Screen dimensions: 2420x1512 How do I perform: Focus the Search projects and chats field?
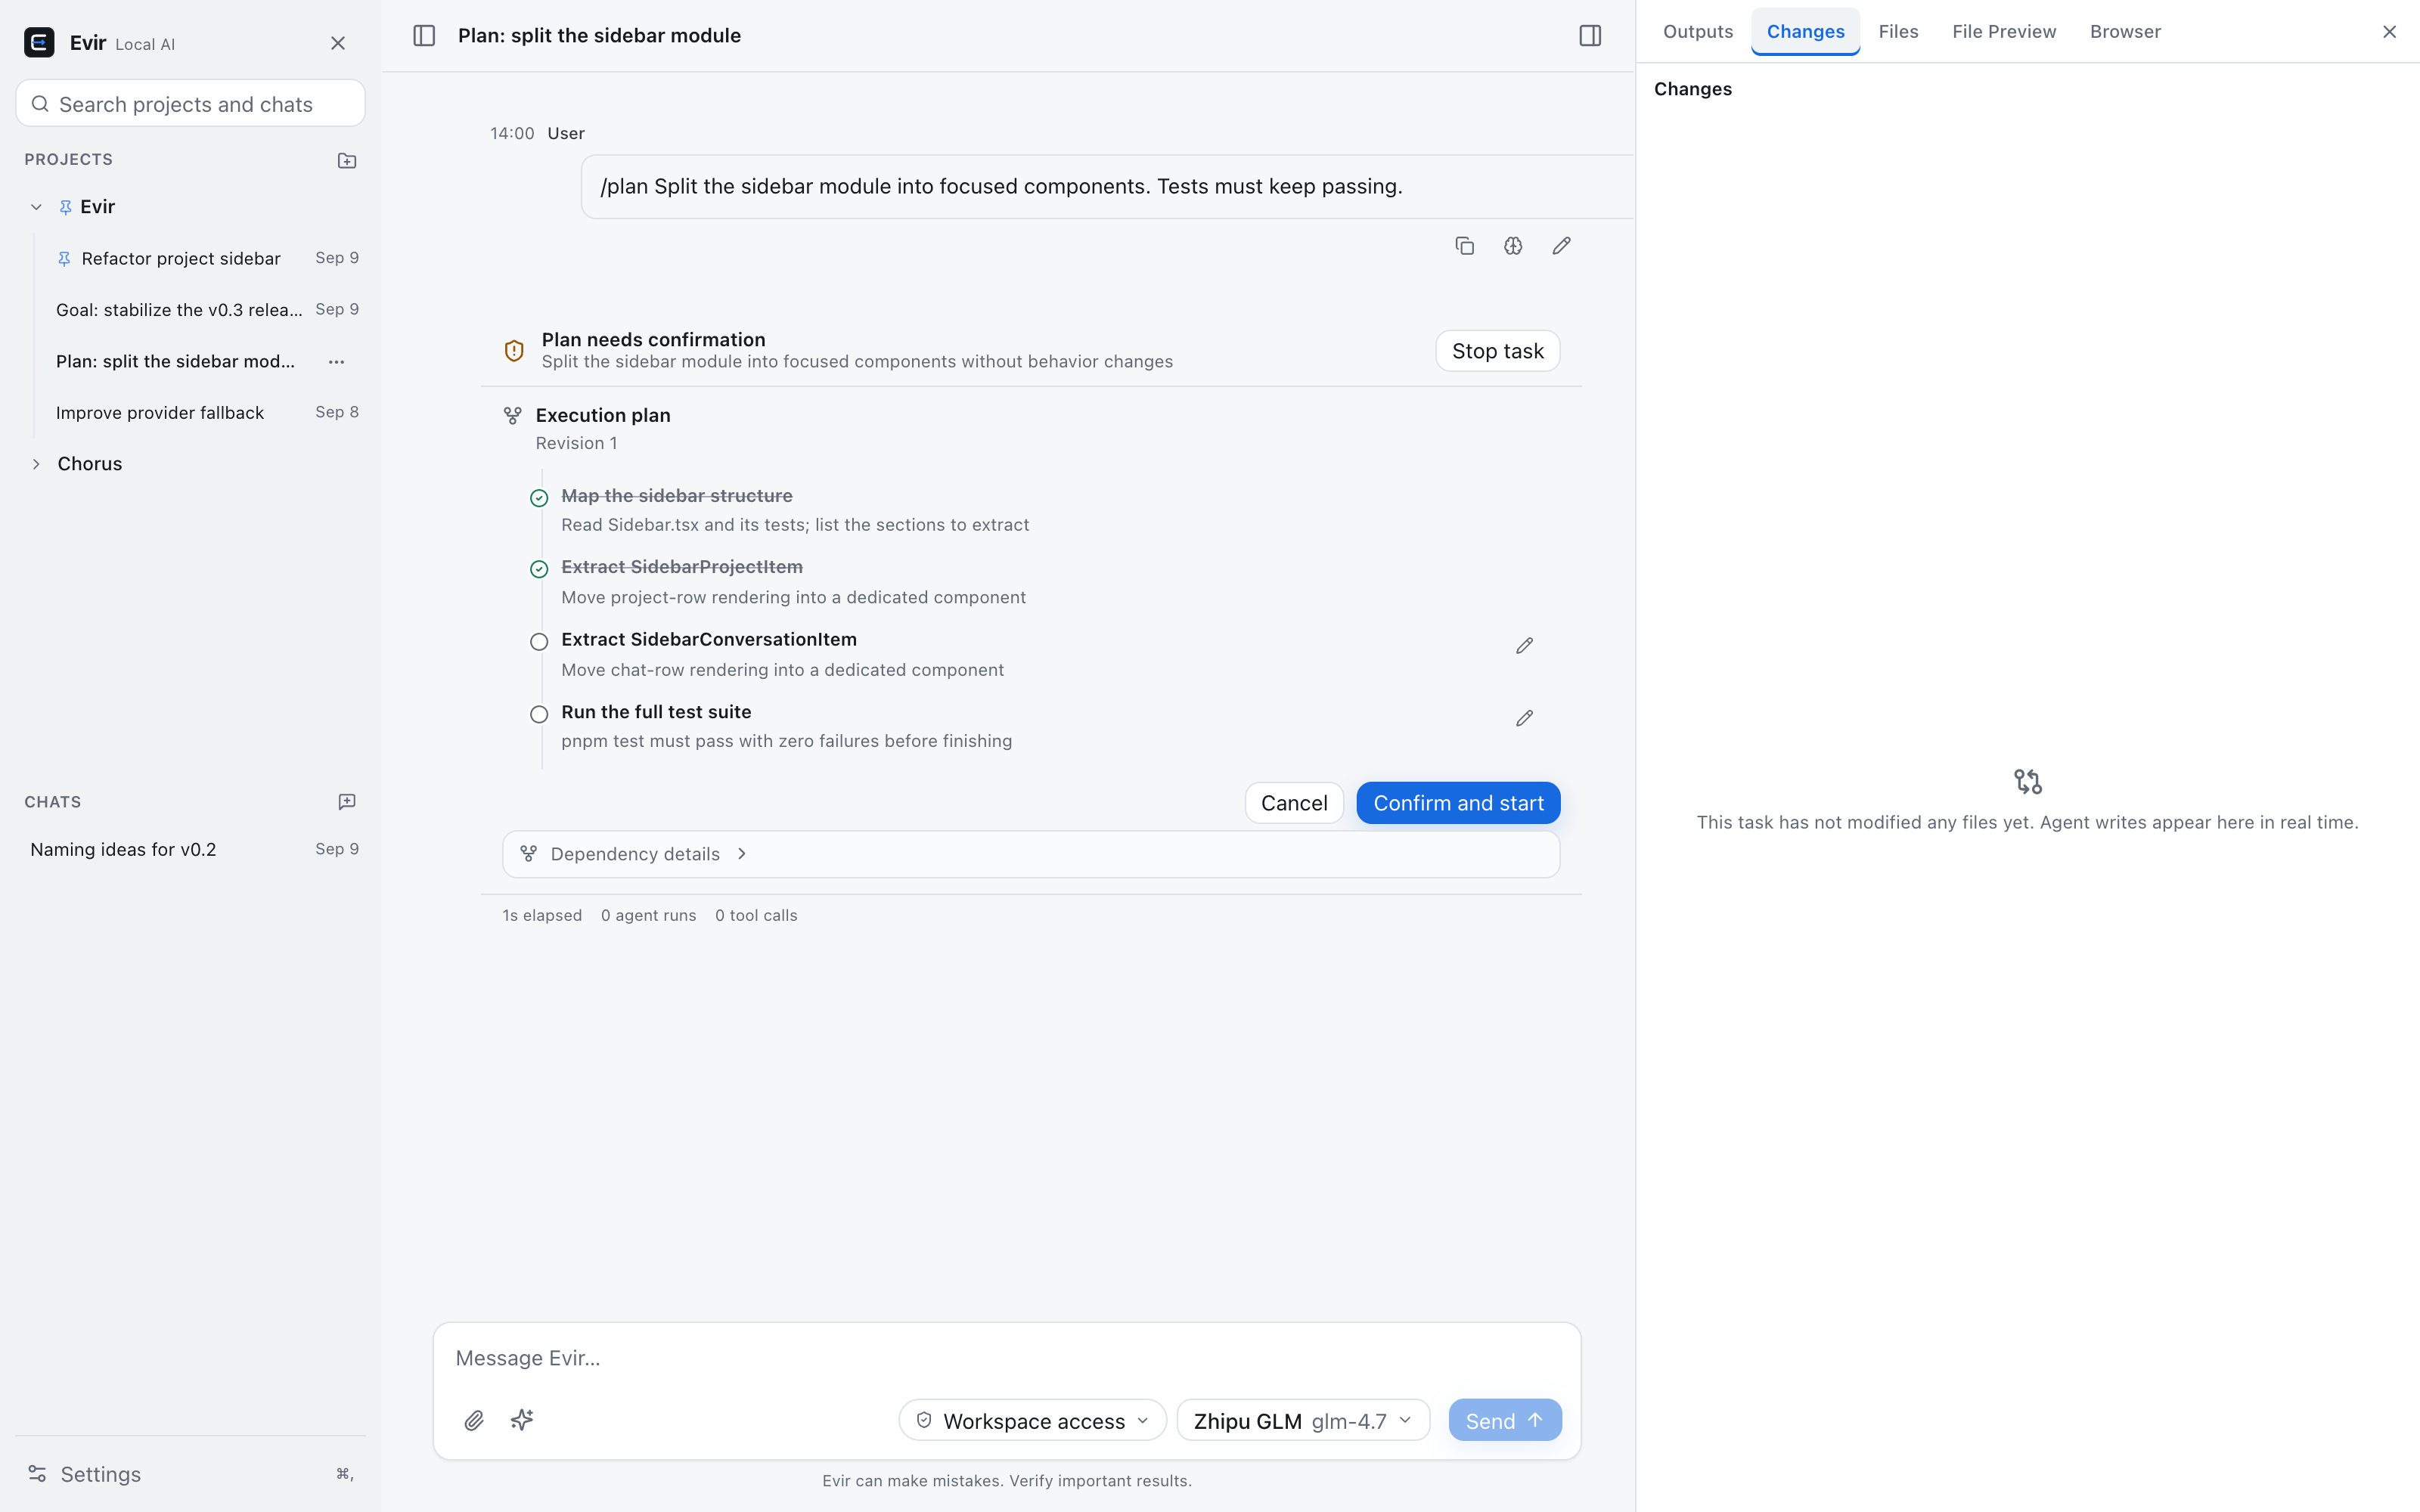[190, 104]
